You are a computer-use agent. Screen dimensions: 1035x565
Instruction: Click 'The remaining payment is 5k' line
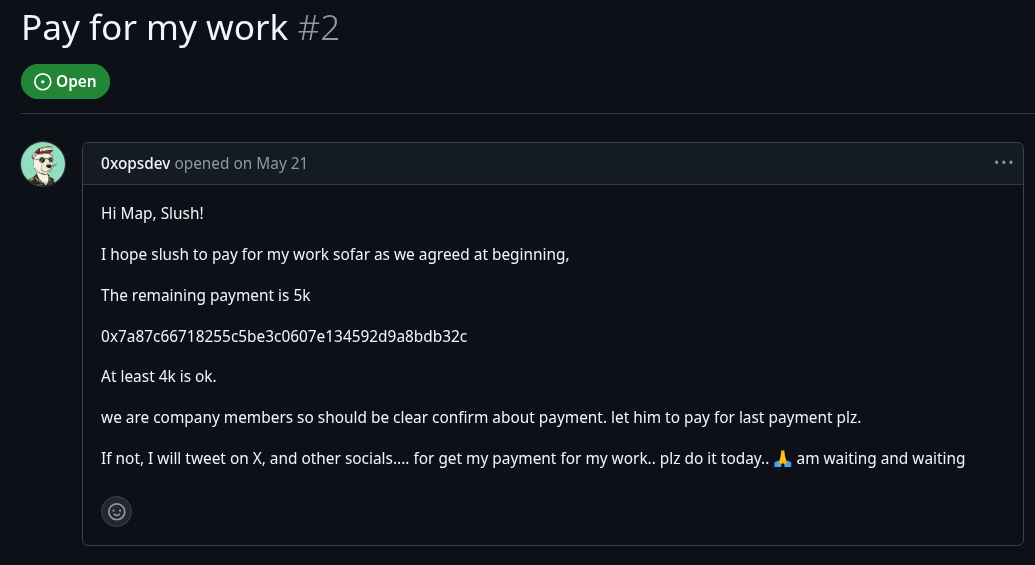point(212,295)
